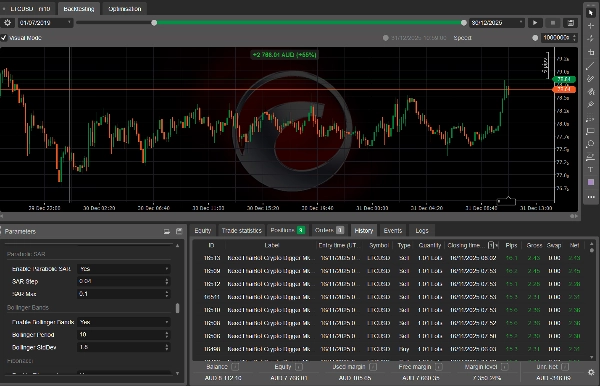This screenshot has width=600, height=386.
Task: Select the History tab
Action: pyautogui.click(x=364, y=230)
